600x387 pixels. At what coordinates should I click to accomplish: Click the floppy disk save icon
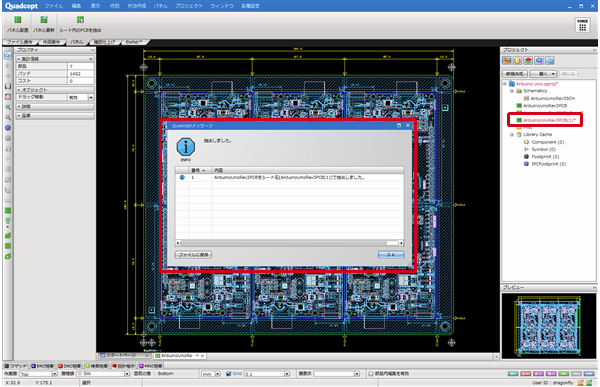click(8, 87)
